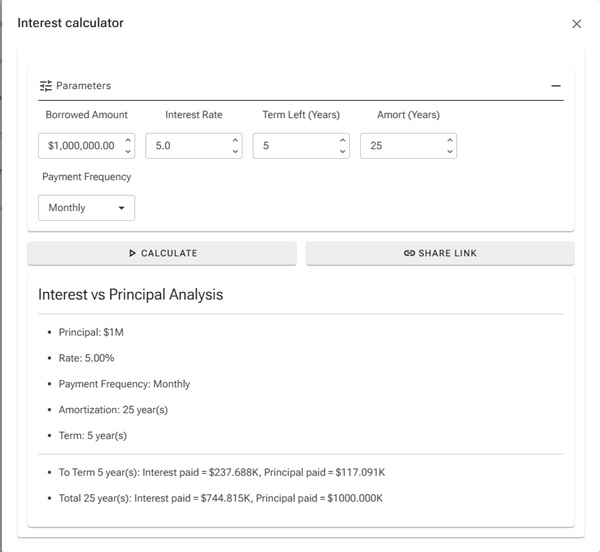
Task: Click the Share Link button
Action: 440,253
